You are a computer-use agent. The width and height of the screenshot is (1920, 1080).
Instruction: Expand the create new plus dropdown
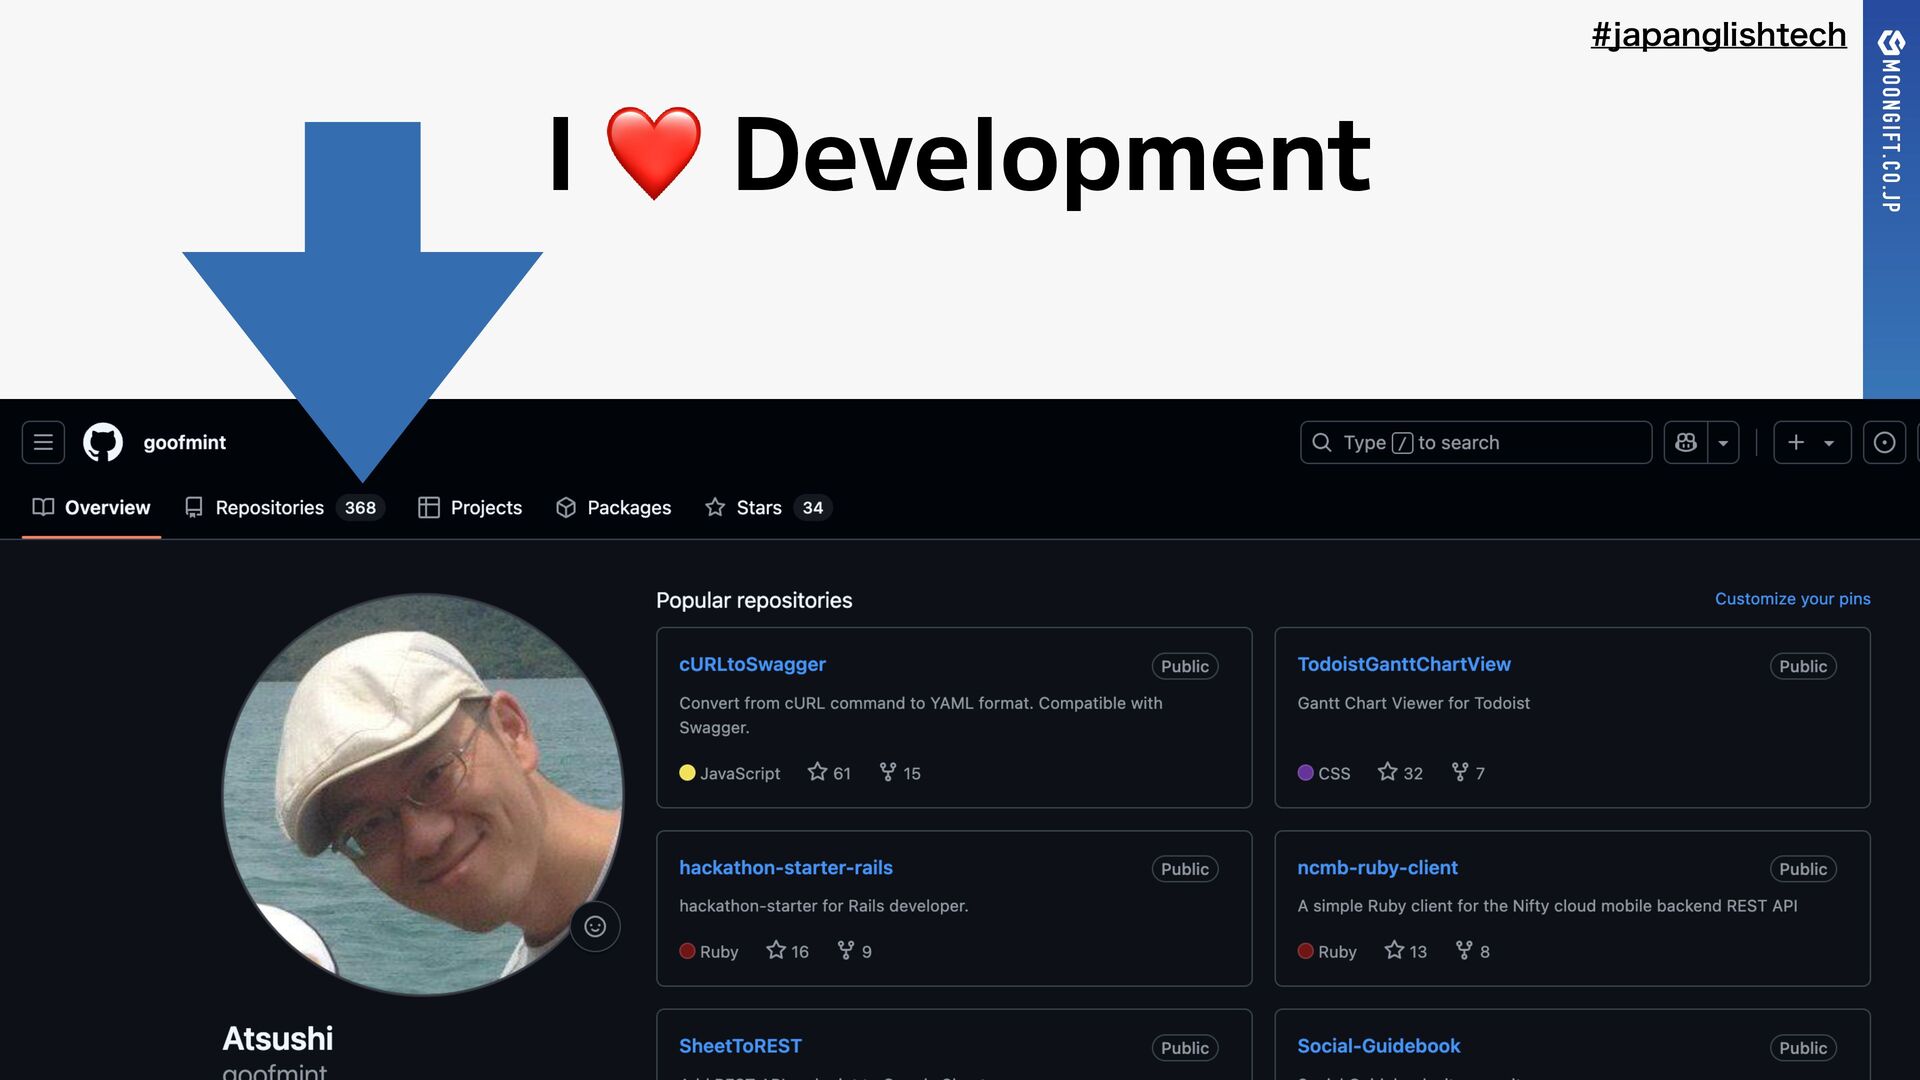pos(1811,442)
